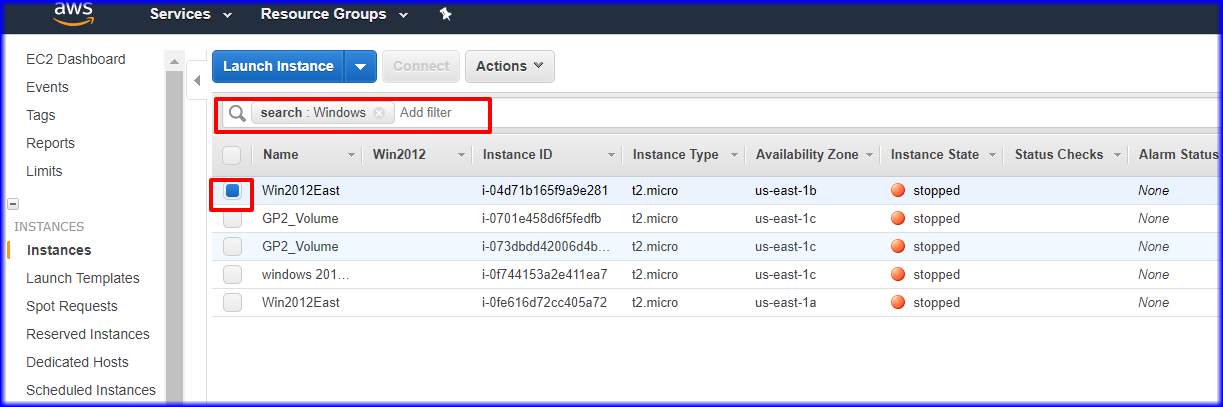Click the search magnifier icon in filter bar
Viewport: 1223px width, 407px height.
click(x=237, y=113)
